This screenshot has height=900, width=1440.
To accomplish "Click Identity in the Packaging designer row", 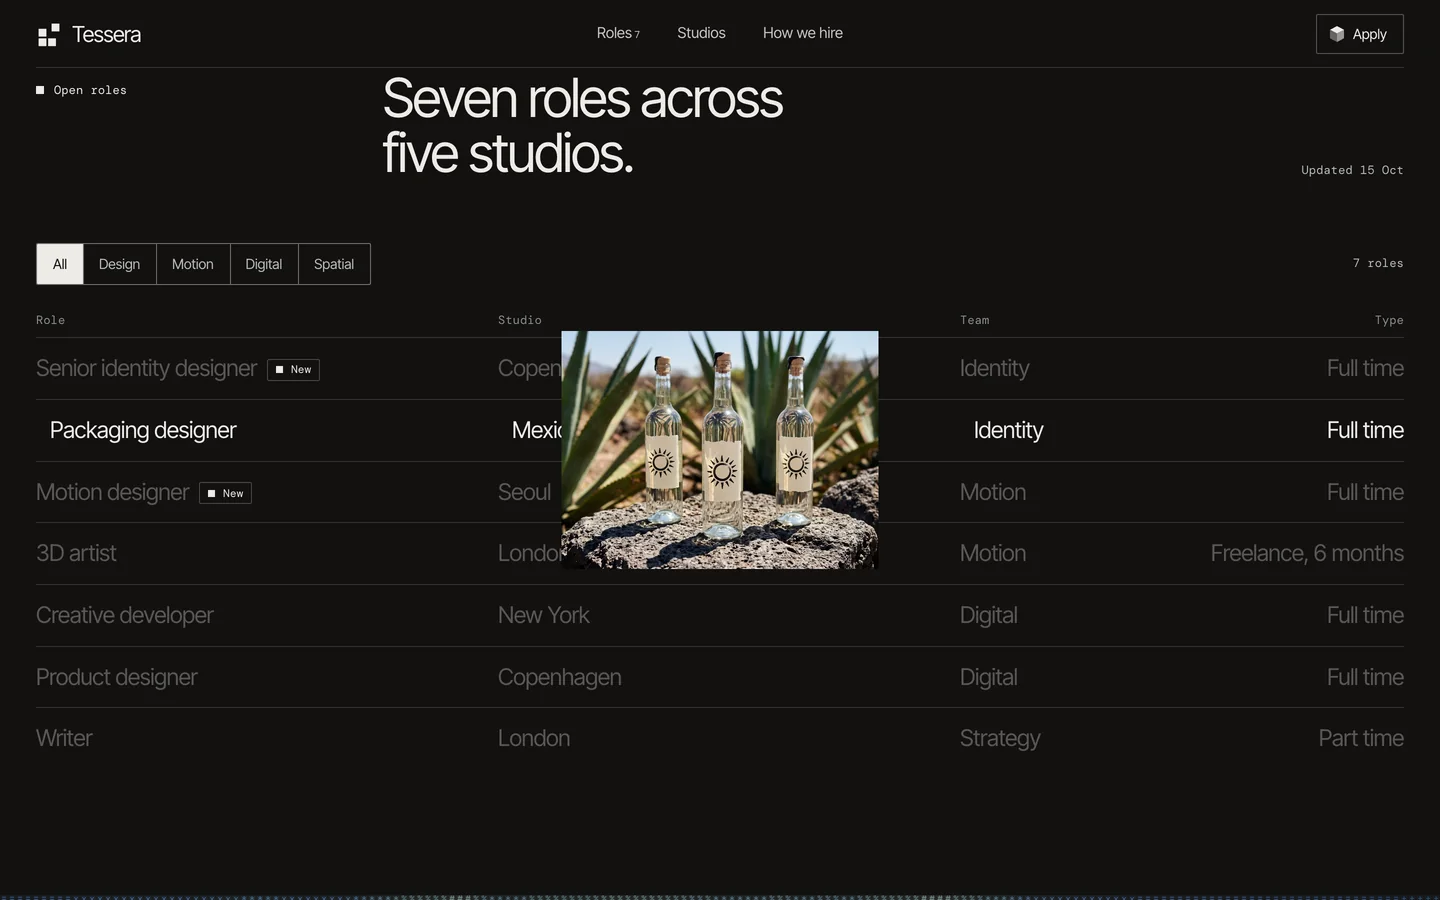I will pyautogui.click(x=1008, y=430).
